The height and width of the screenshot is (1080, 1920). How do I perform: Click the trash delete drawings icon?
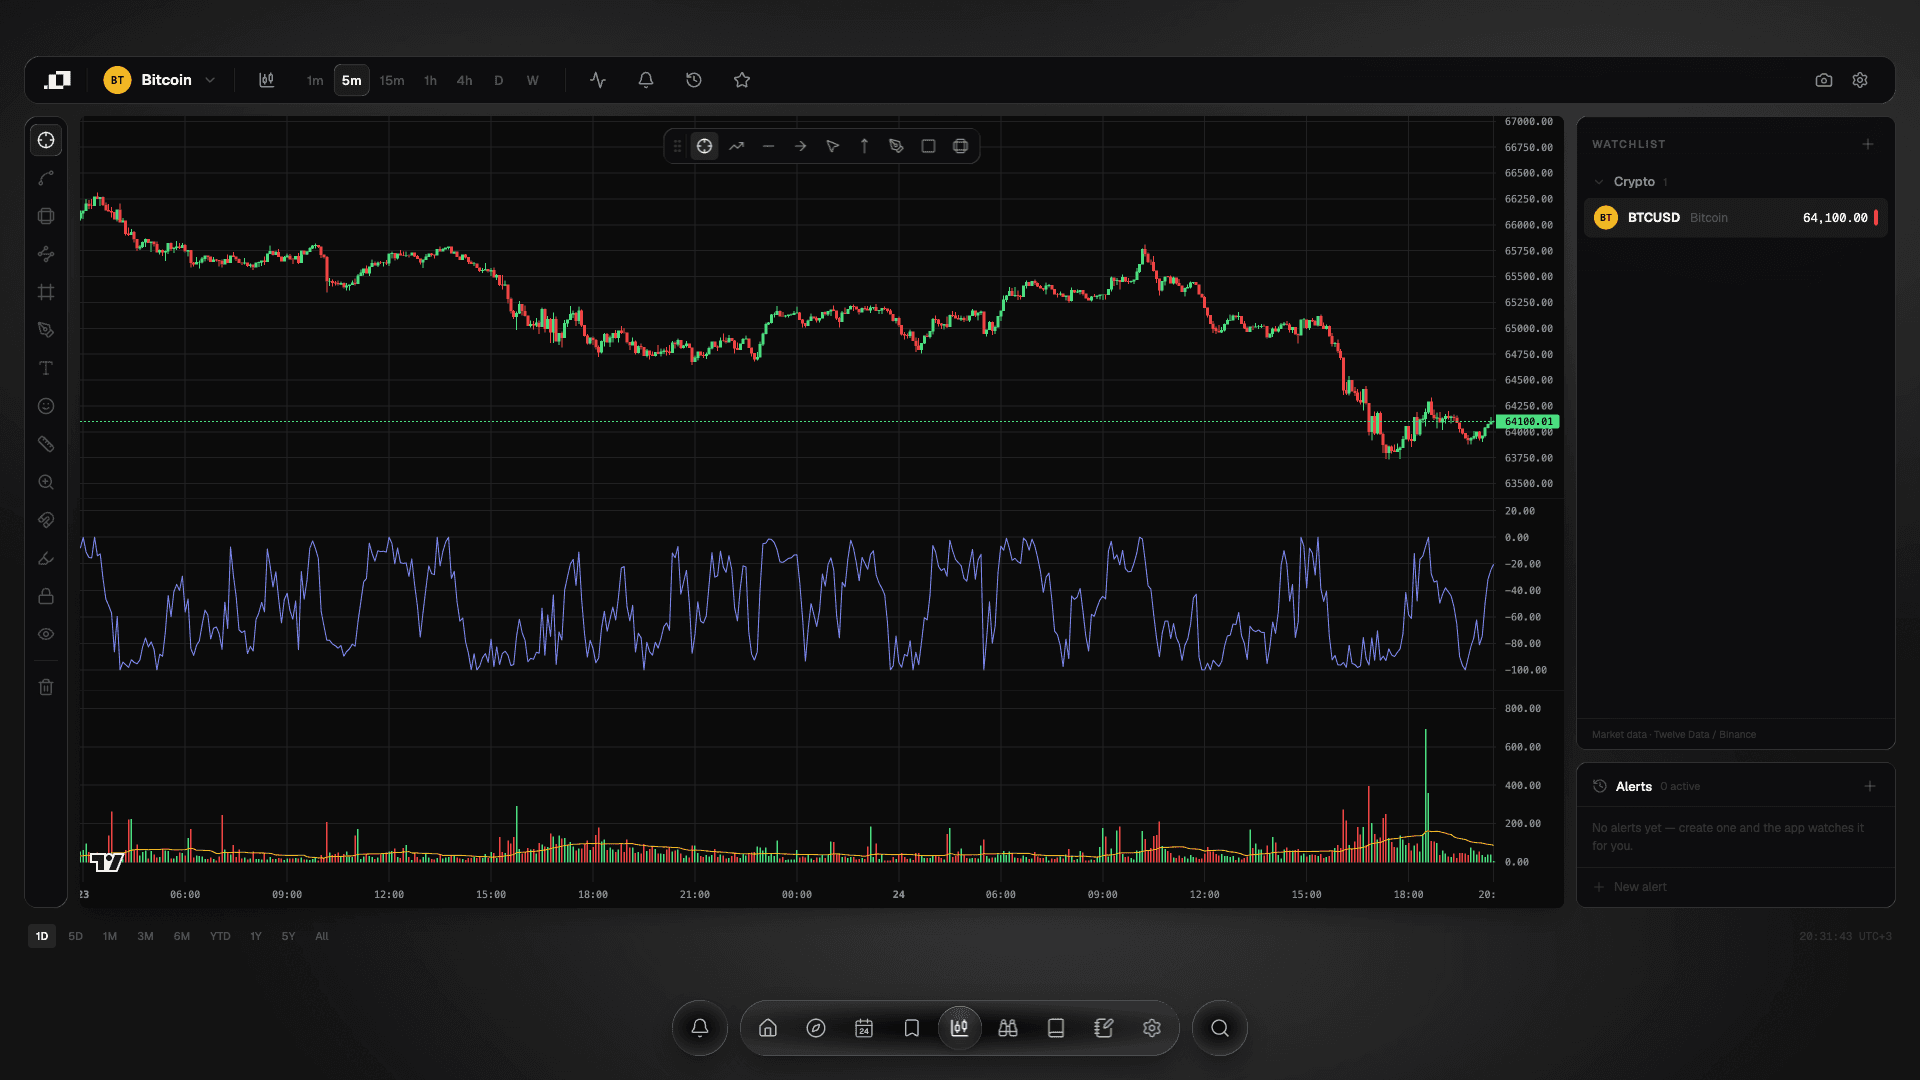(x=46, y=687)
